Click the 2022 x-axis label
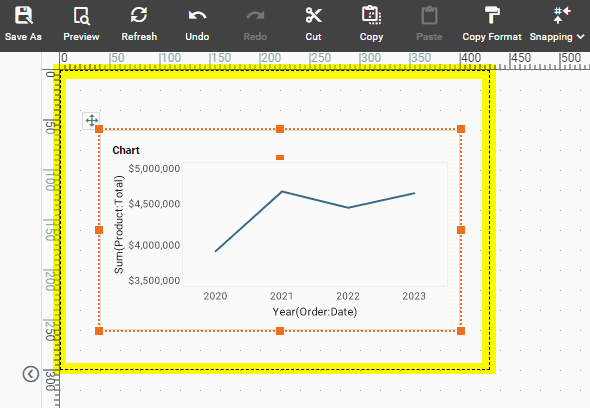 coord(348,296)
